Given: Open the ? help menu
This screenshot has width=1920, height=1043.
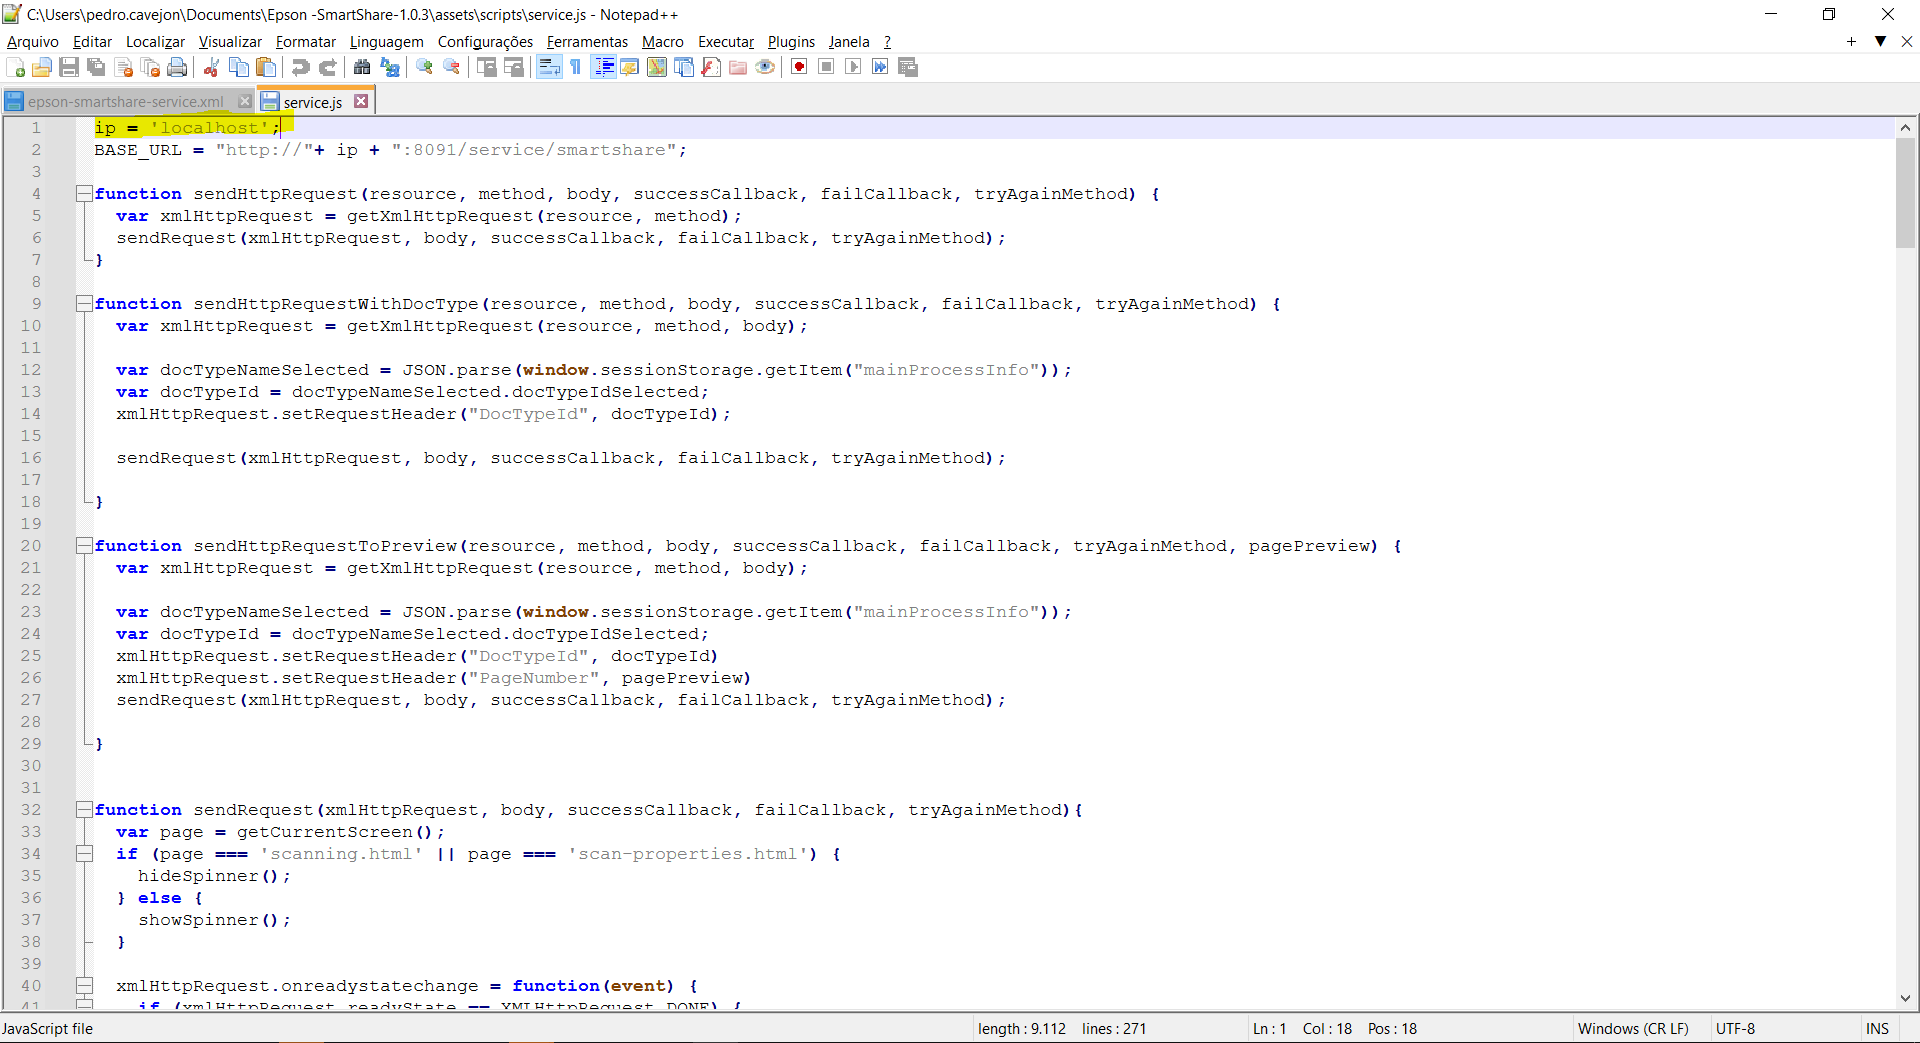Looking at the screenshot, I should pos(887,42).
